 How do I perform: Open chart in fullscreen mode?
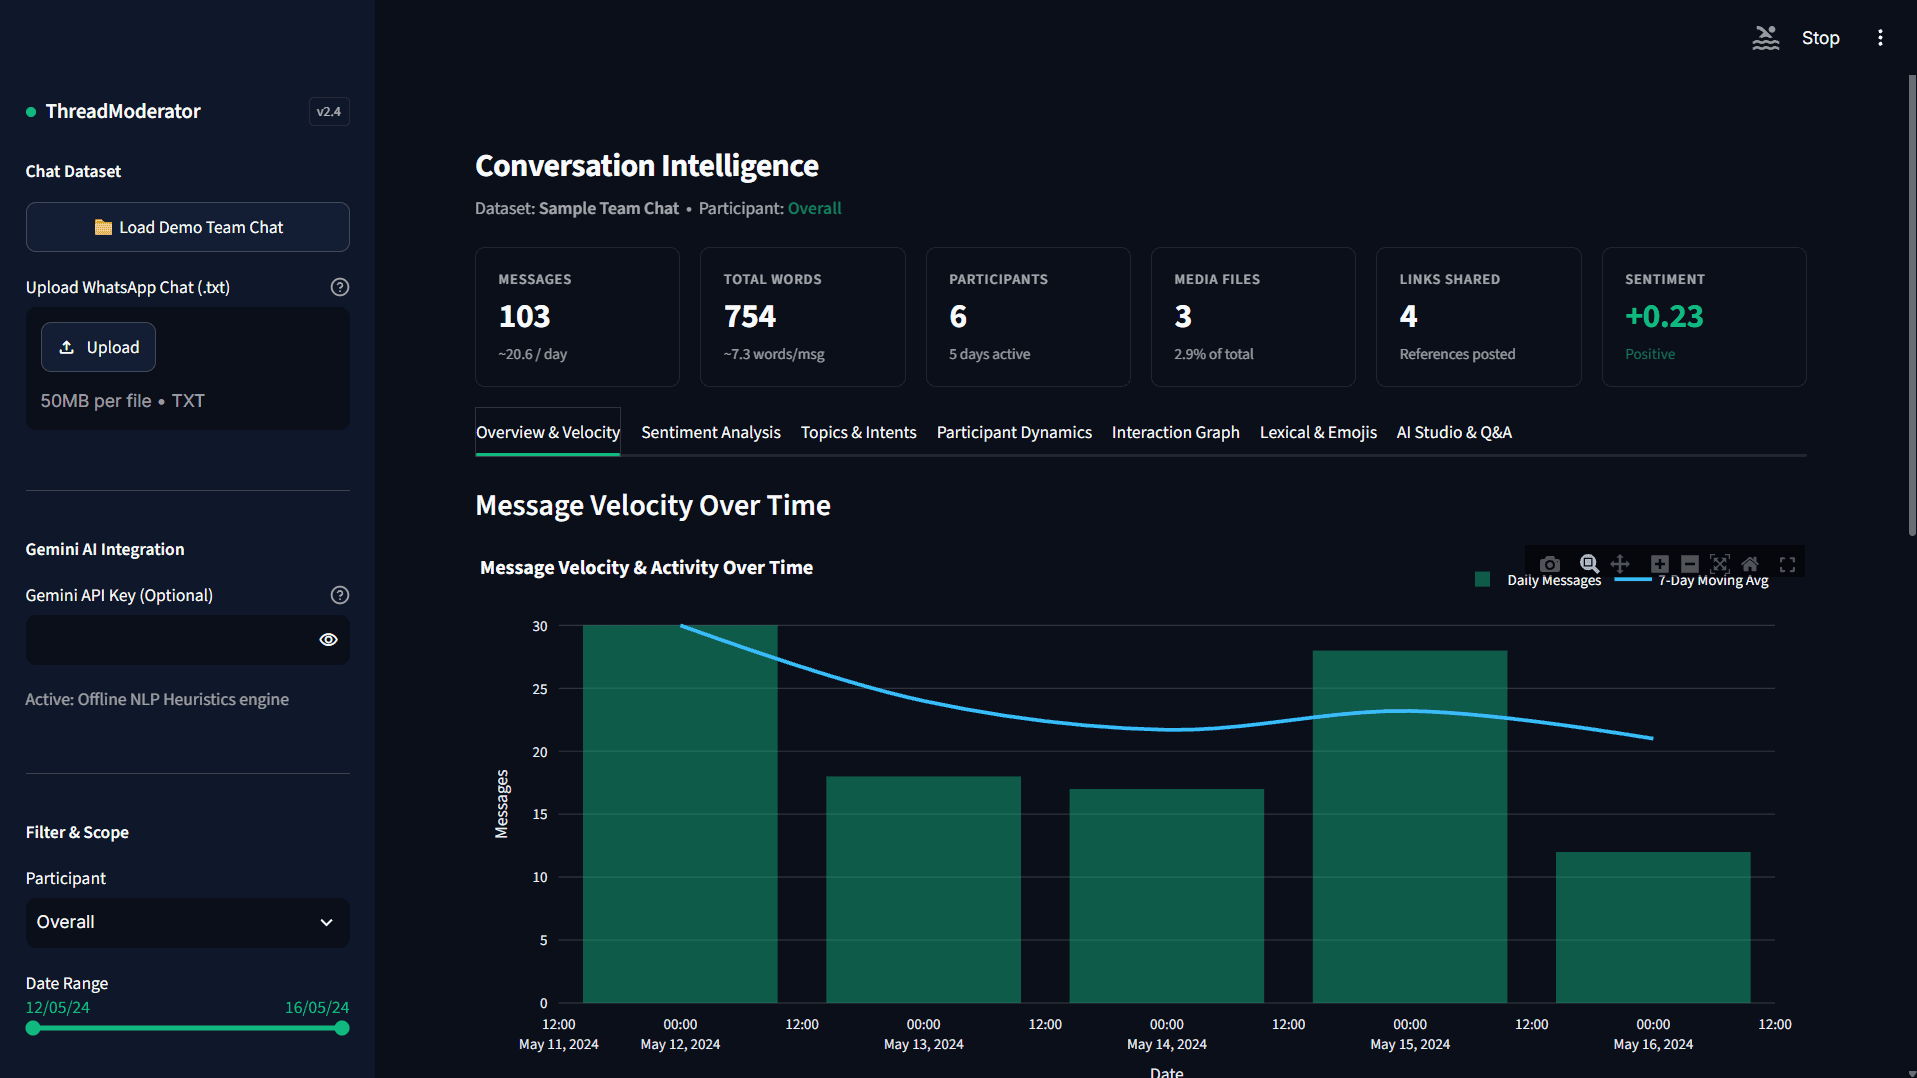[x=1788, y=564]
